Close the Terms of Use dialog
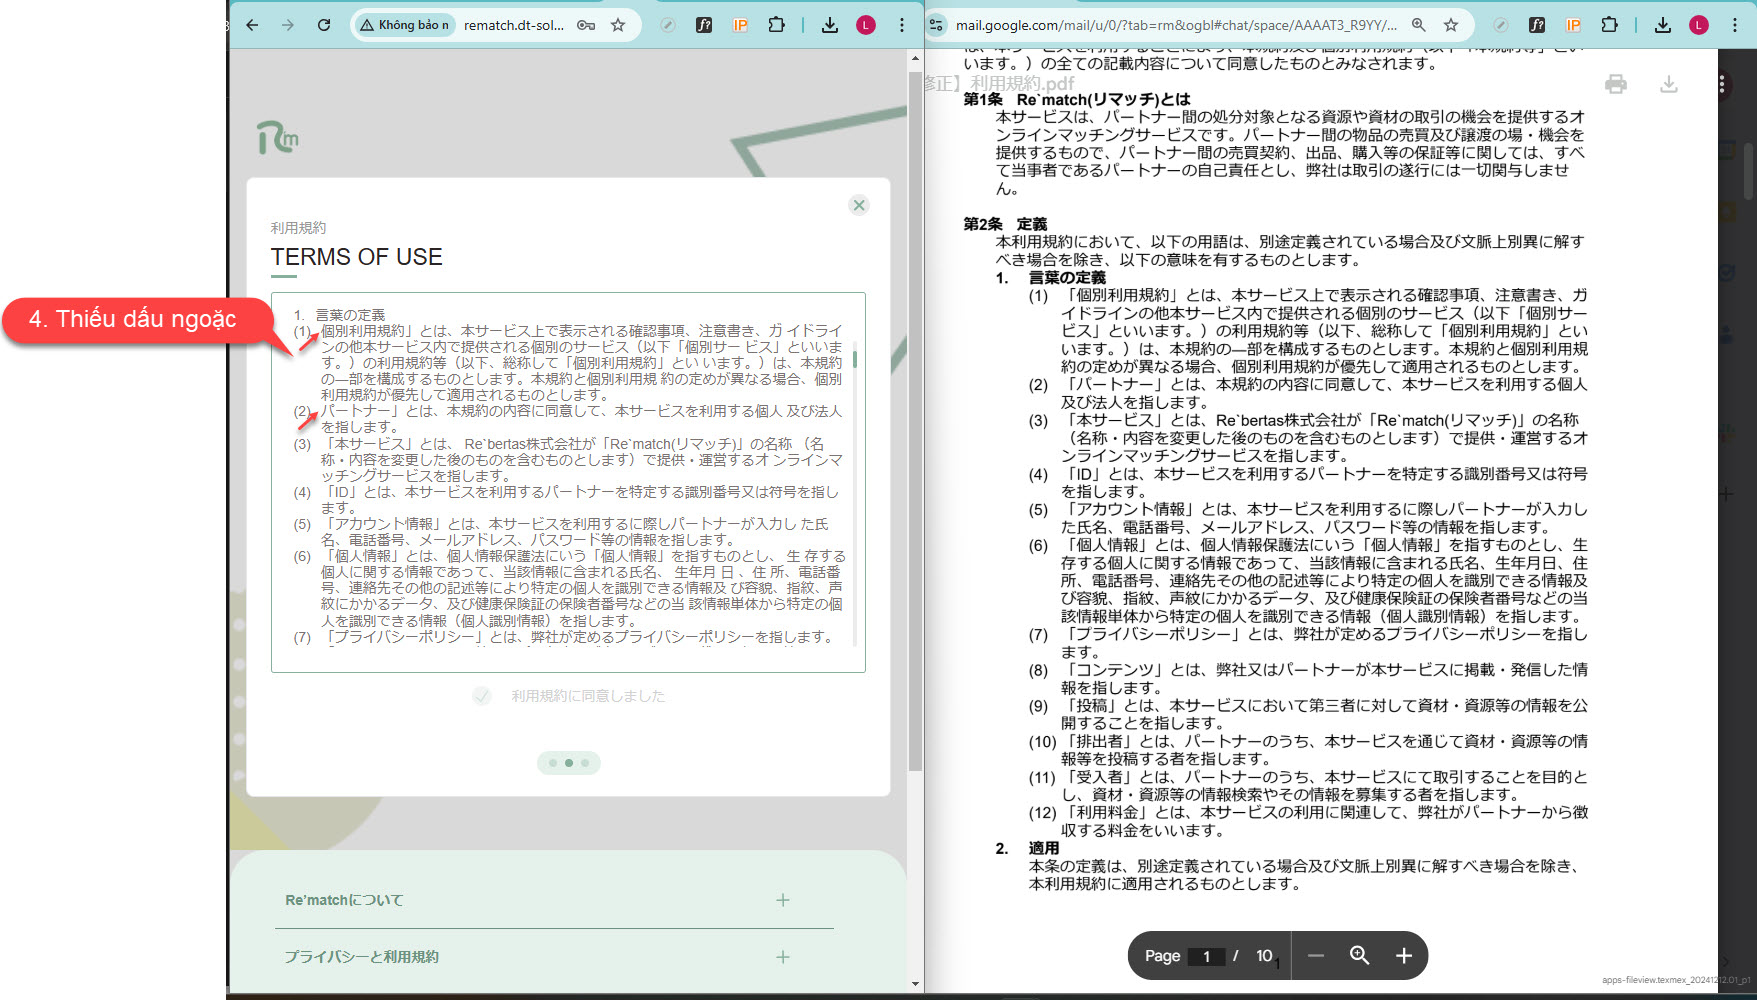1757x1000 pixels. 858,205
